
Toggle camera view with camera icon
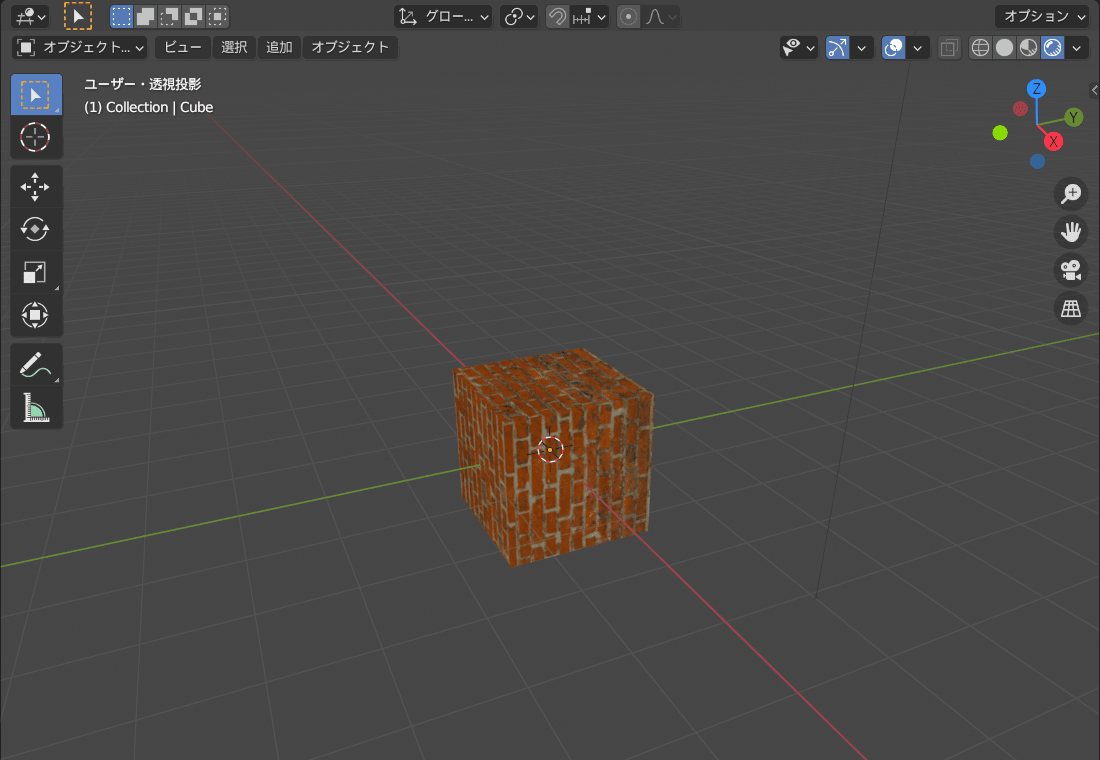(x=1071, y=269)
